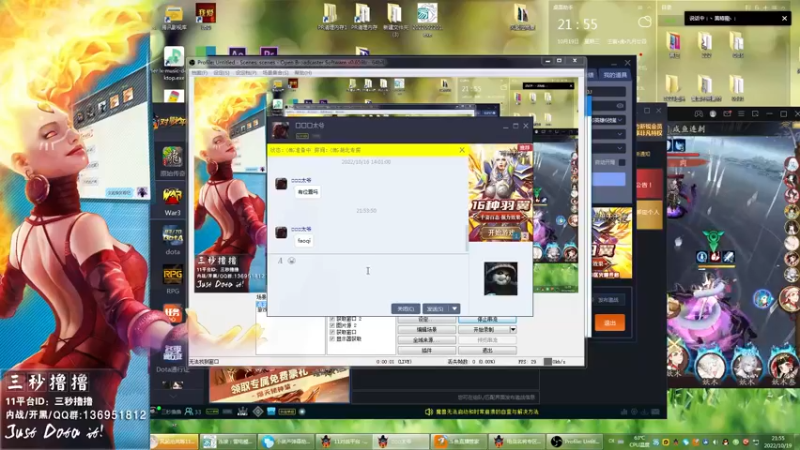This screenshot has width=800, height=450.
Task: Open the 场景集合 menu in OBS
Action: pos(276,73)
